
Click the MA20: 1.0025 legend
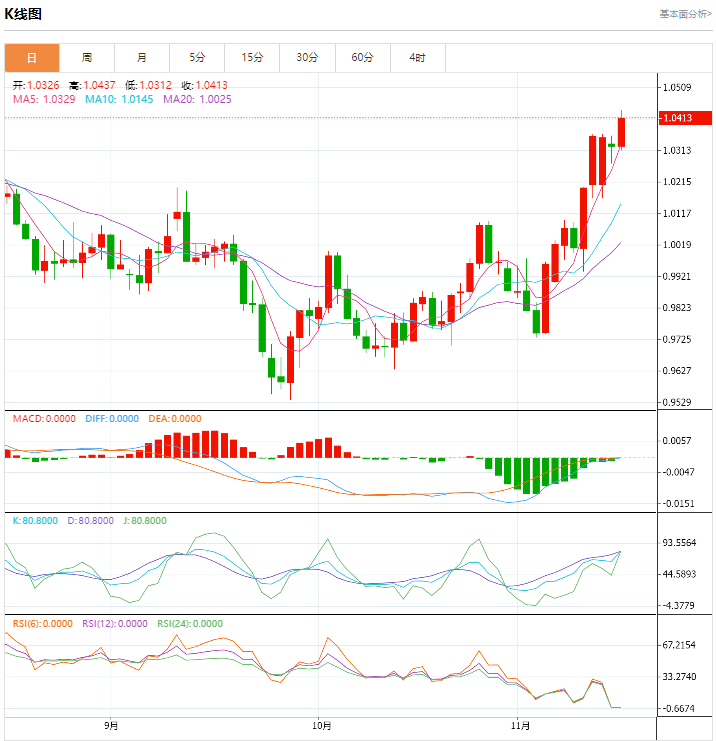(x=197, y=99)
